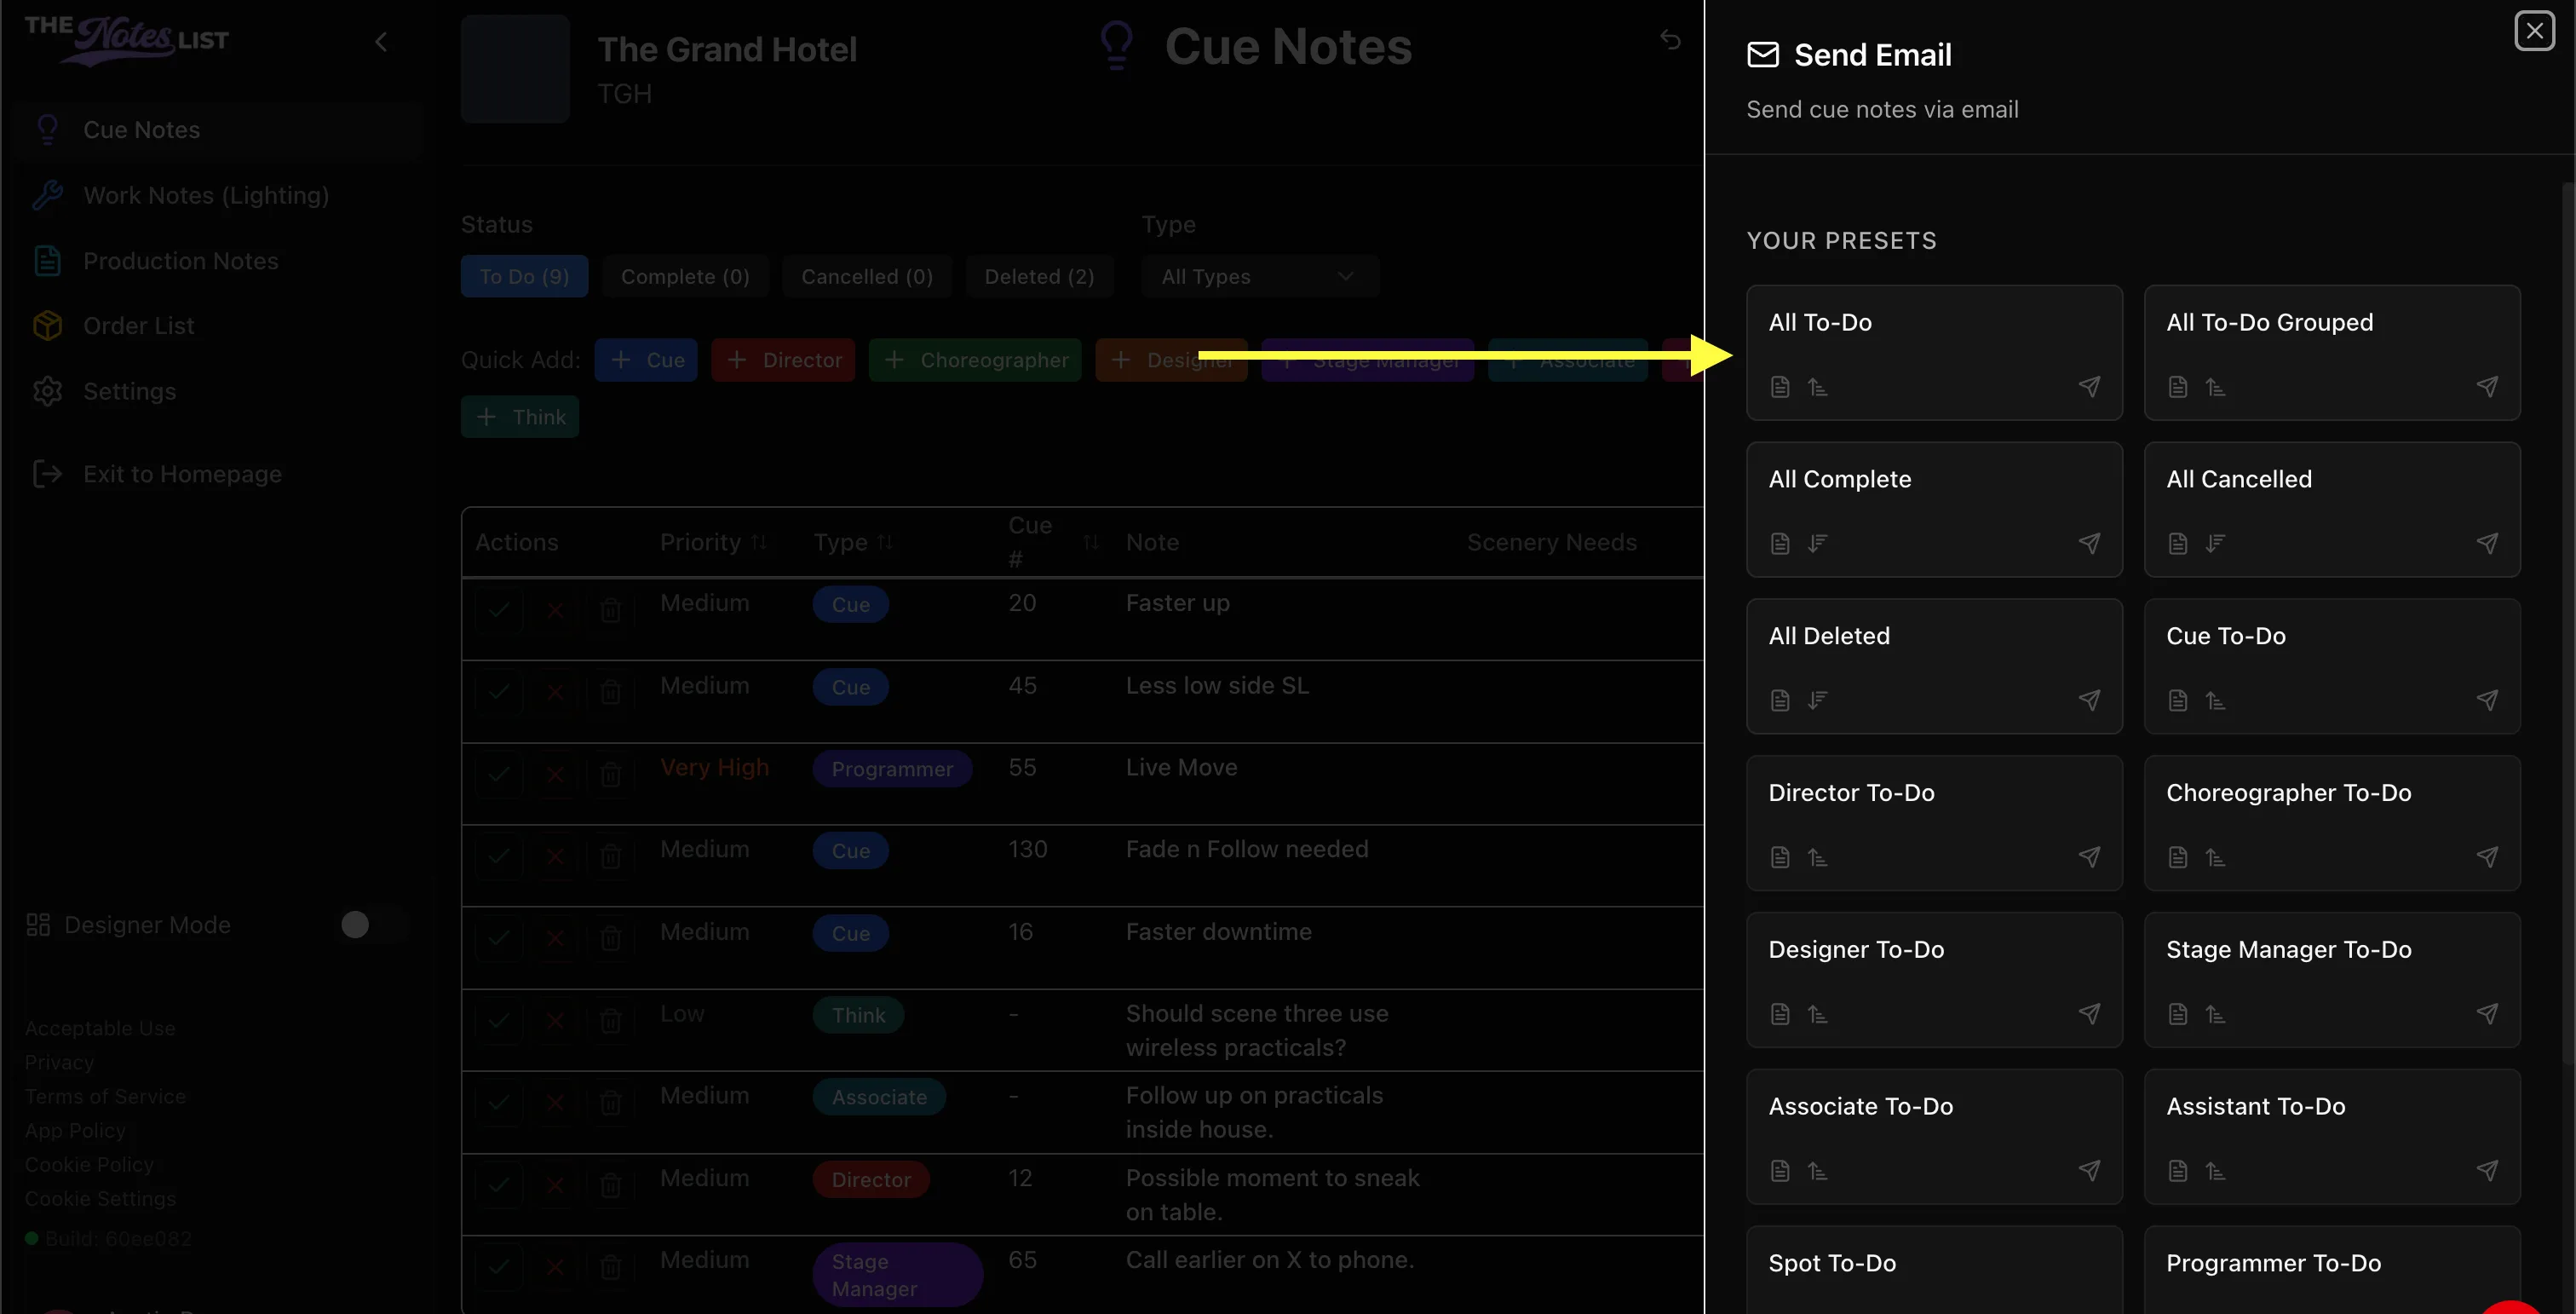
Task: Click sort icon on Associate To-Do card
Action: pos(1818,1172)
